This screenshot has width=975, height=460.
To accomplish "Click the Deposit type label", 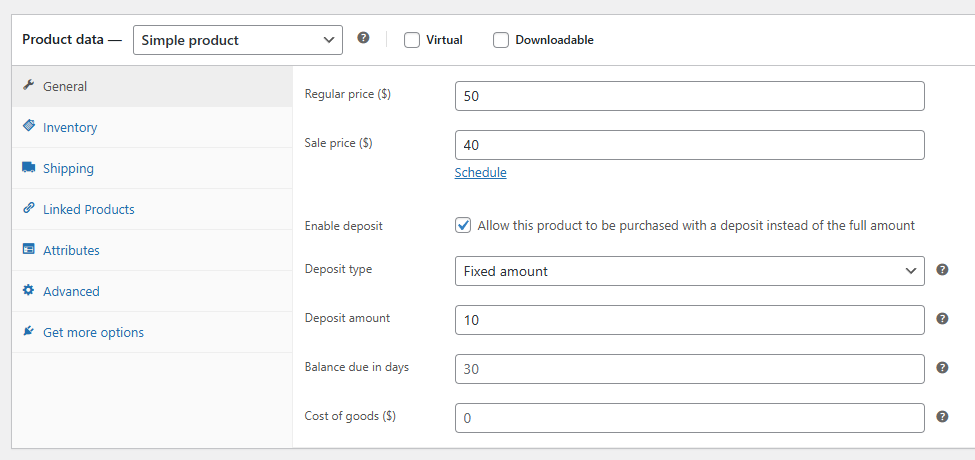I will pyautogui.click(x=338, y=269).
